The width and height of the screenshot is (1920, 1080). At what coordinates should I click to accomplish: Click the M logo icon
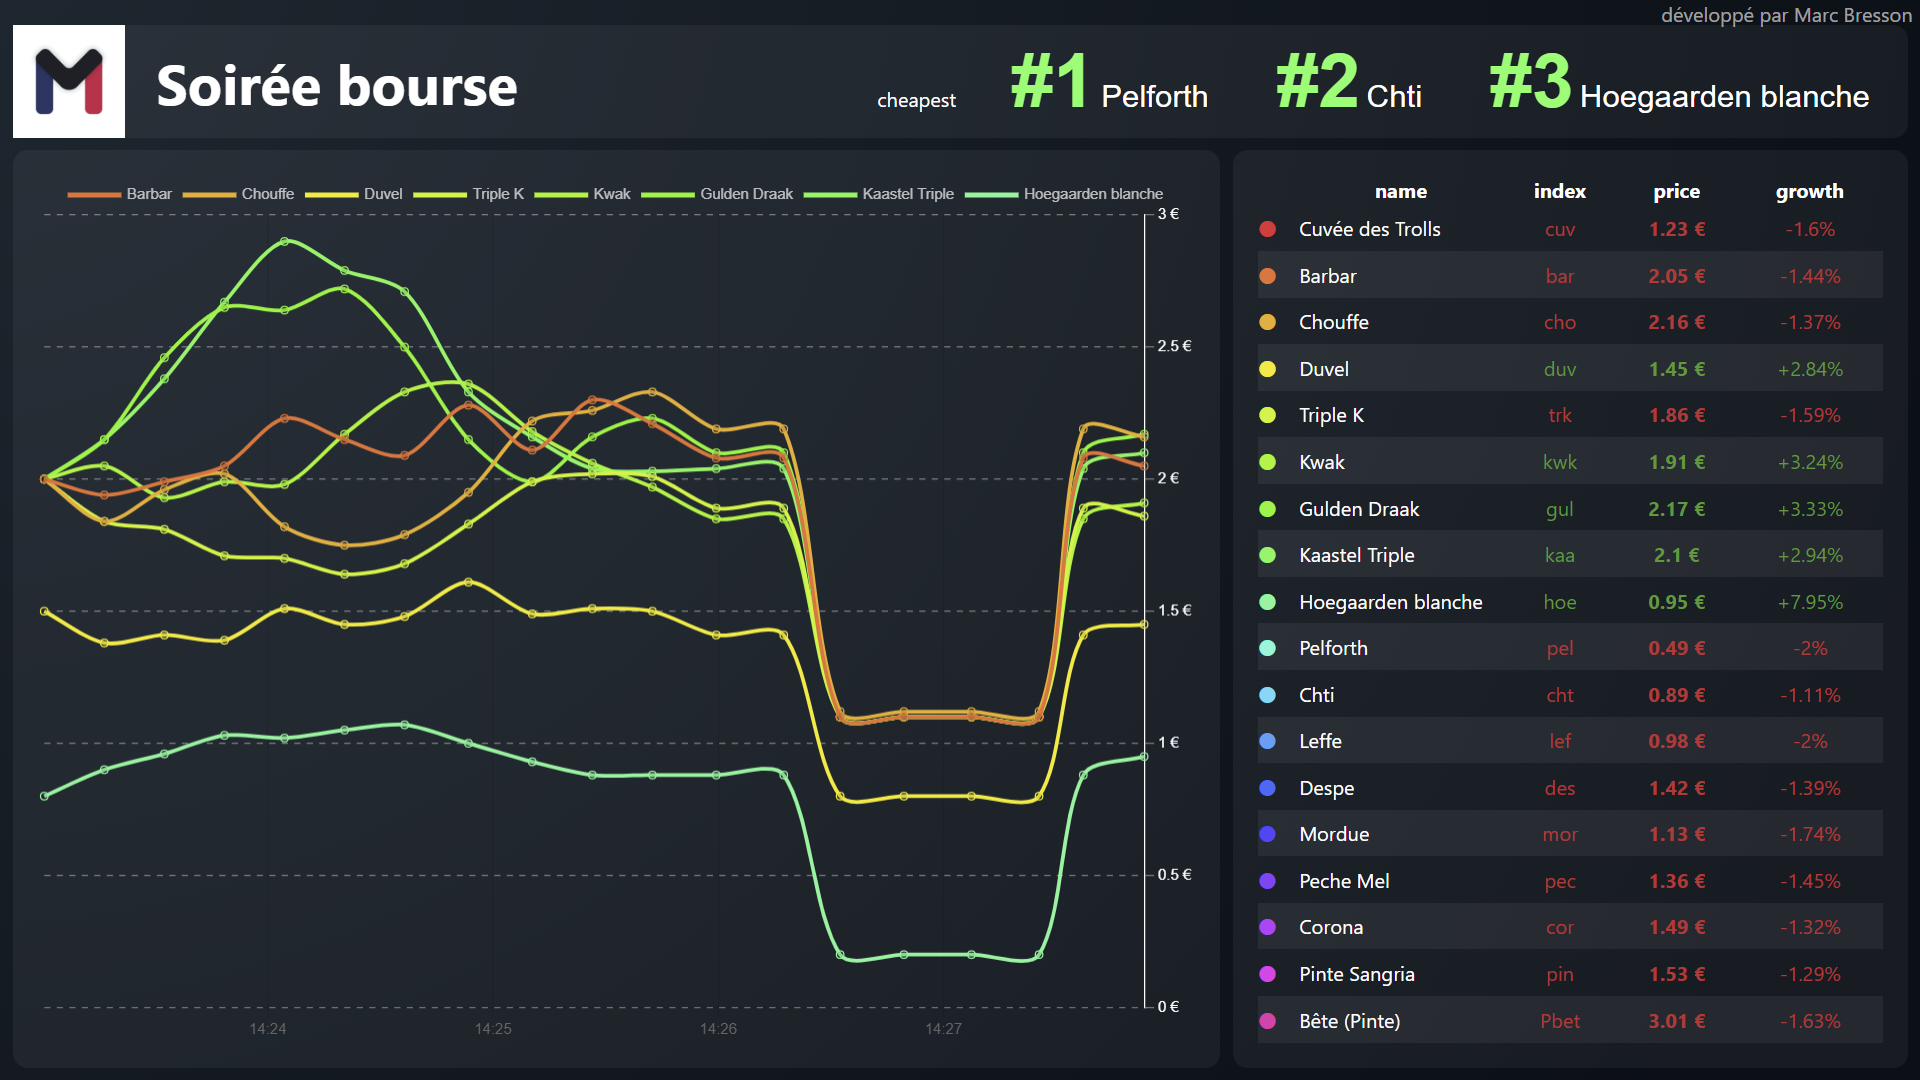click(69, 81)
